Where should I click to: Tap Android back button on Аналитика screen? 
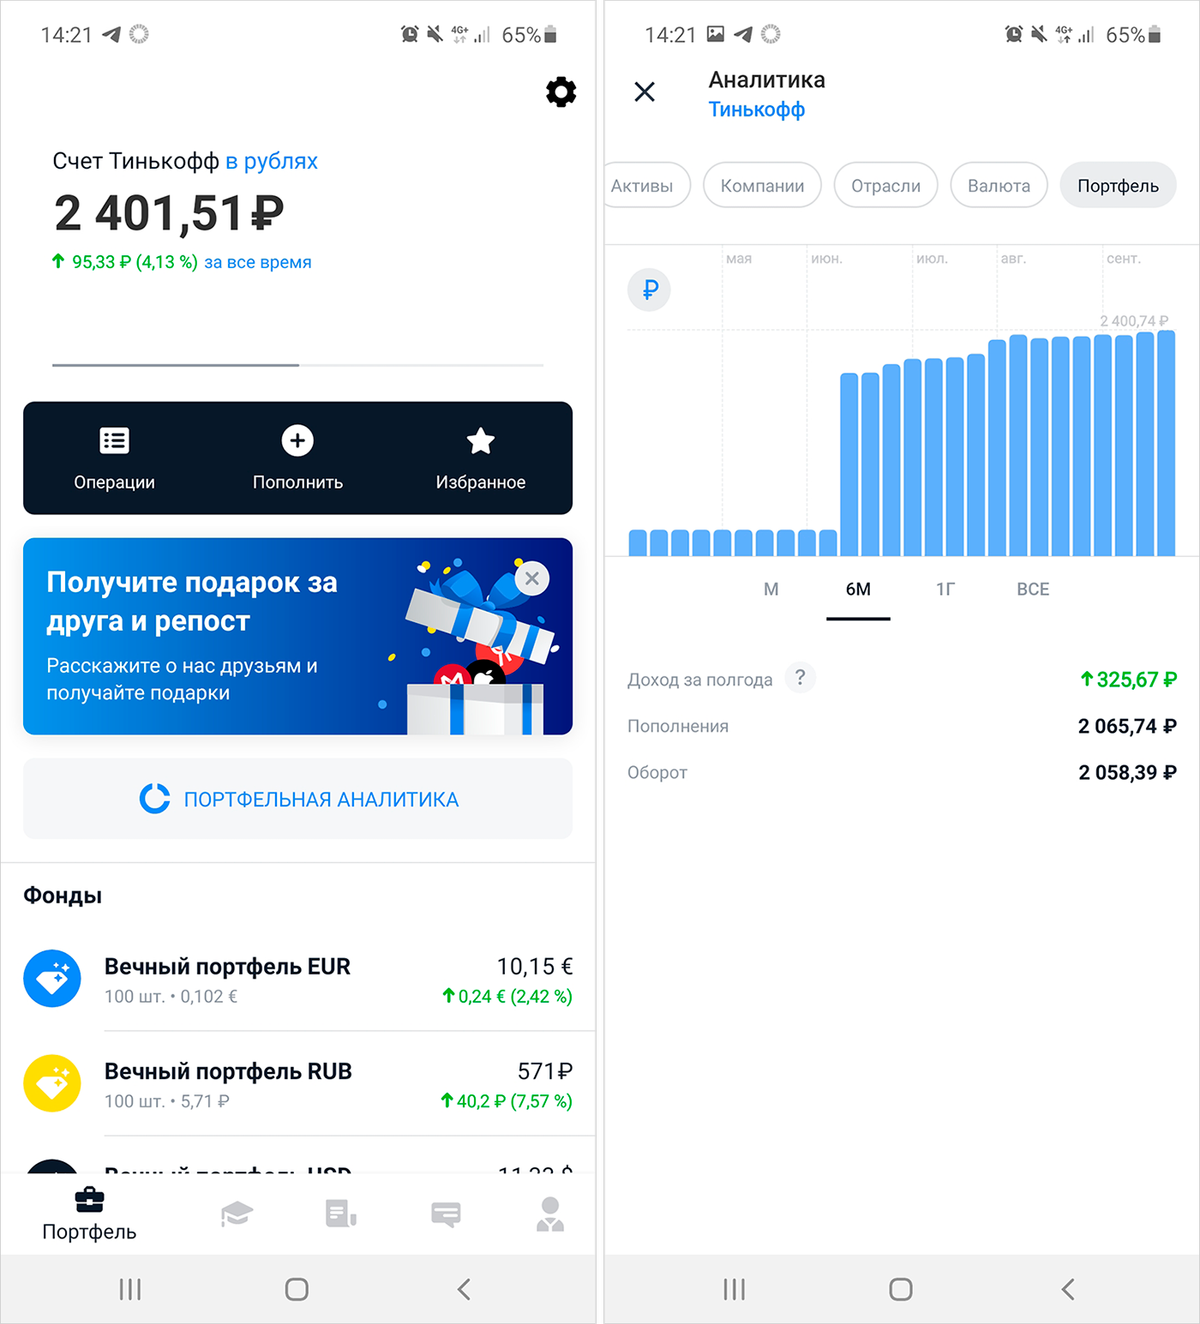click(x=1068, y=1289)
